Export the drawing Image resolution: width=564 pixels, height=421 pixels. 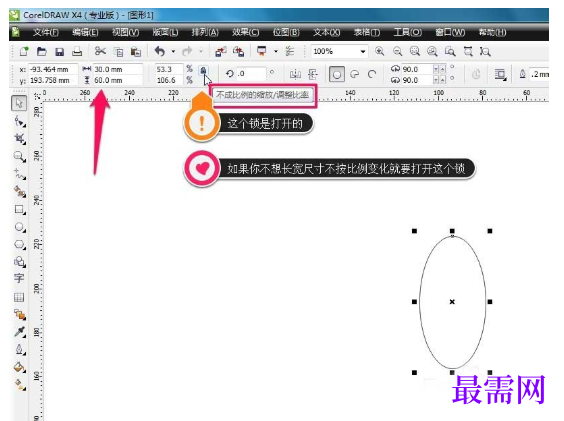click(x=238, y=51)
